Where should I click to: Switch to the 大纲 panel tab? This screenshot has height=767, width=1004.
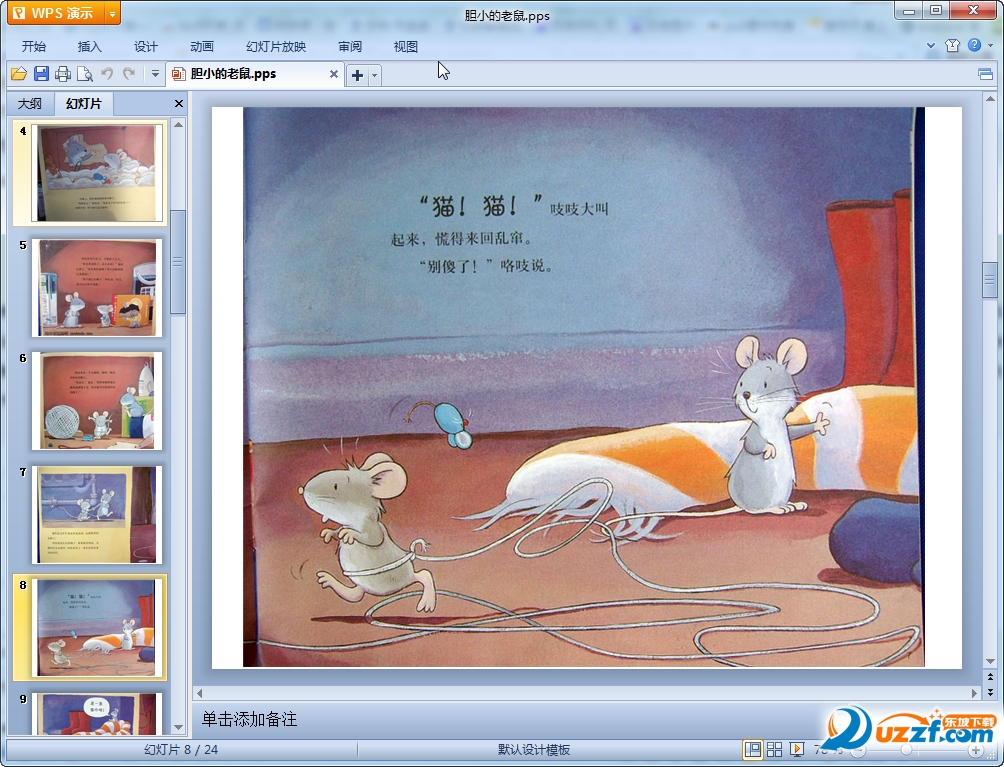[29, 104]
